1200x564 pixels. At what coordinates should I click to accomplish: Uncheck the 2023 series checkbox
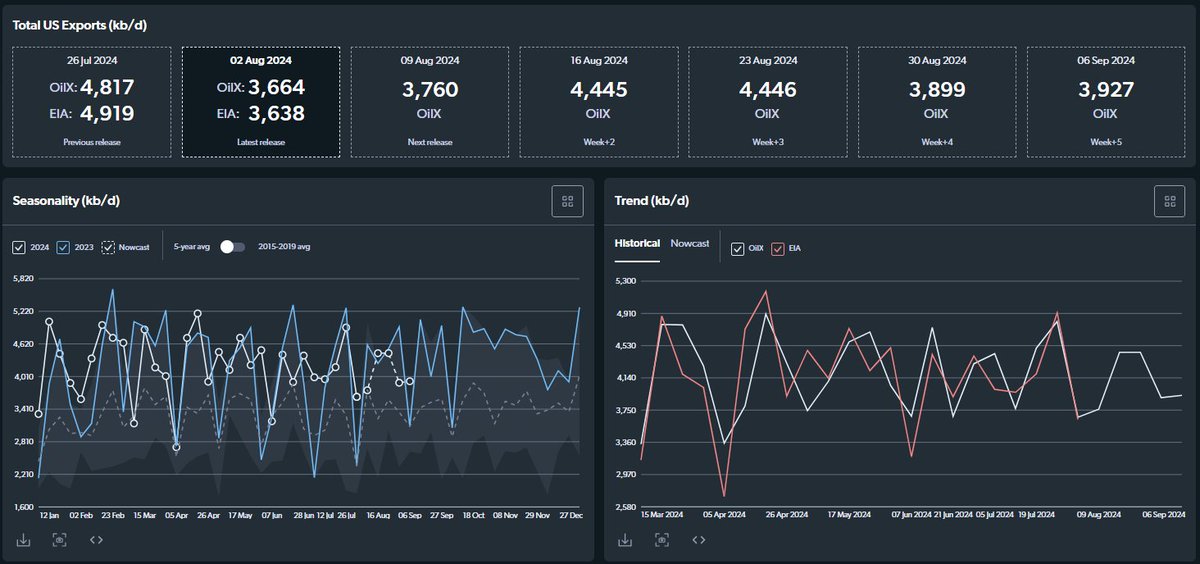click(x=64, y=247)
